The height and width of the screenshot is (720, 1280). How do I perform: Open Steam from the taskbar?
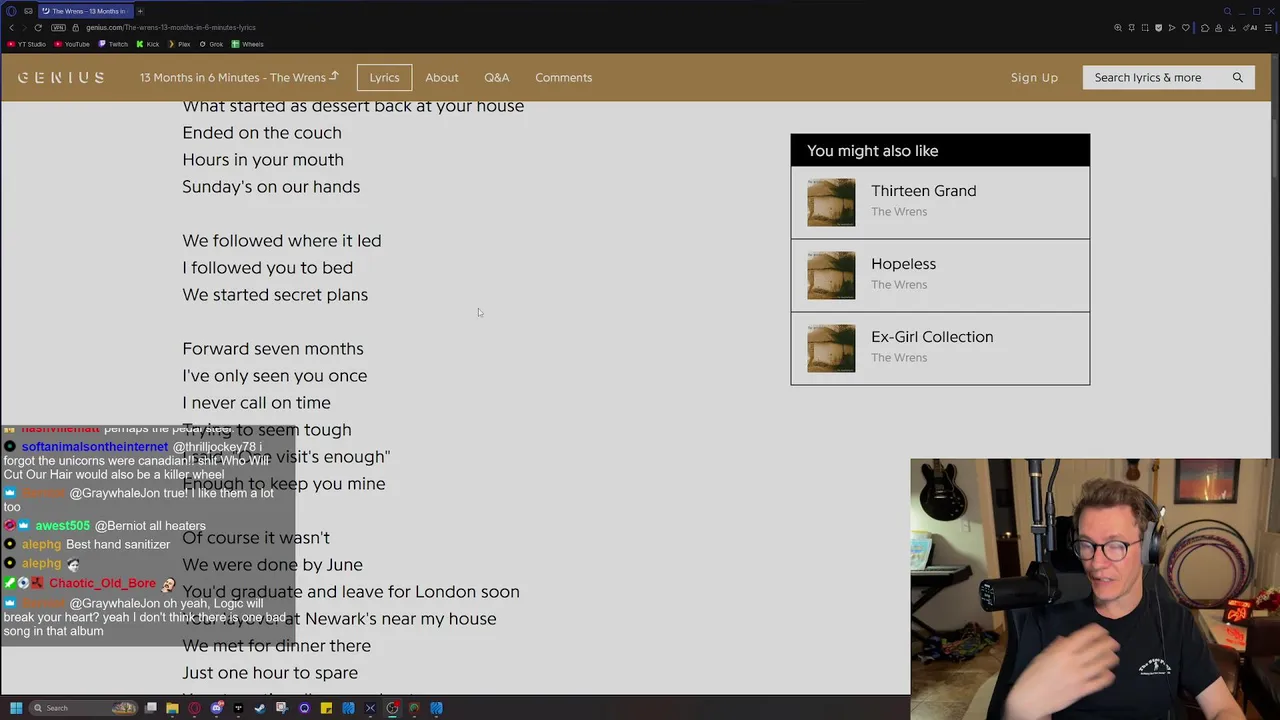point(260,708)
